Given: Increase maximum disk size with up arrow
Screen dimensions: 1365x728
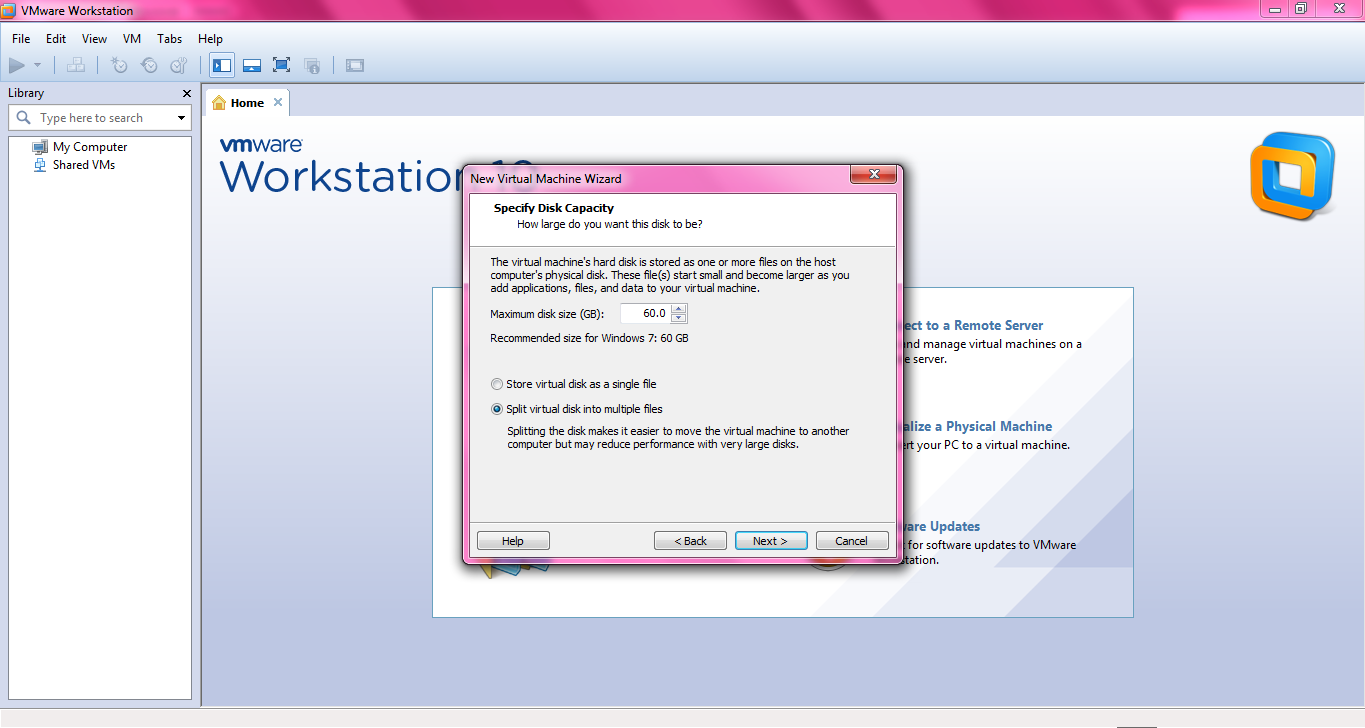Looking at the screenshot, I should (x=679, y=309).
